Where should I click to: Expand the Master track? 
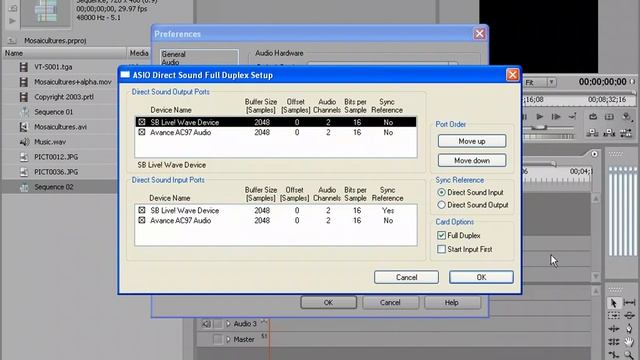tap(228, 339)
